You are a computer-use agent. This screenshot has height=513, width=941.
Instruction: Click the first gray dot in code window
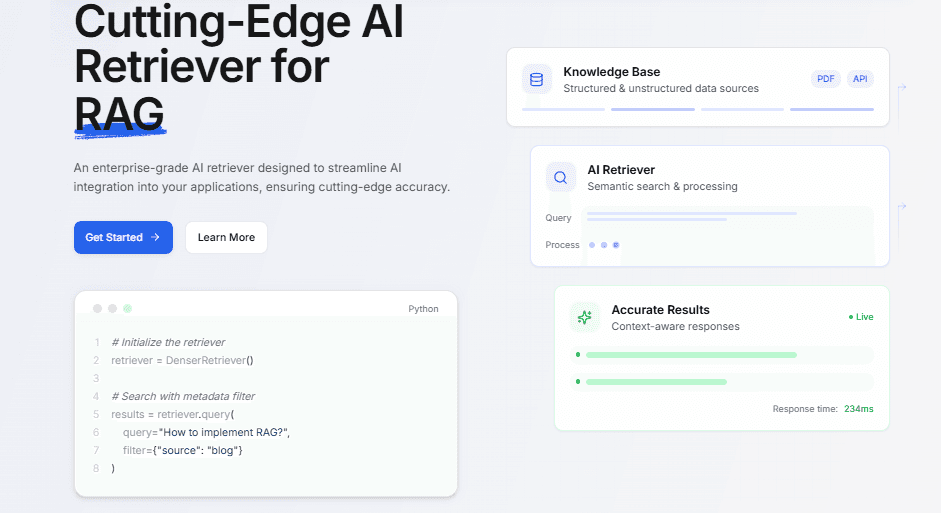tap(97, 308)
